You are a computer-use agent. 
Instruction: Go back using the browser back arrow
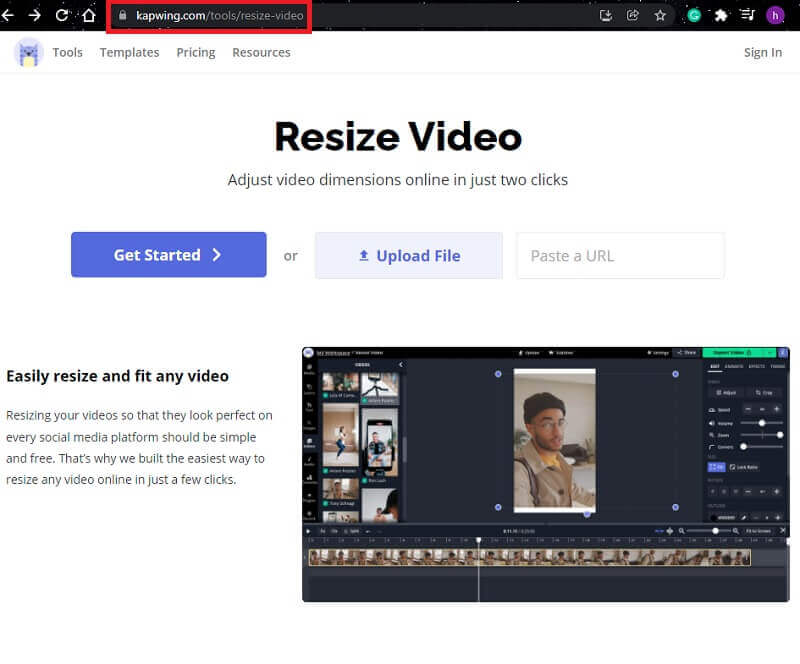point(7,15)
